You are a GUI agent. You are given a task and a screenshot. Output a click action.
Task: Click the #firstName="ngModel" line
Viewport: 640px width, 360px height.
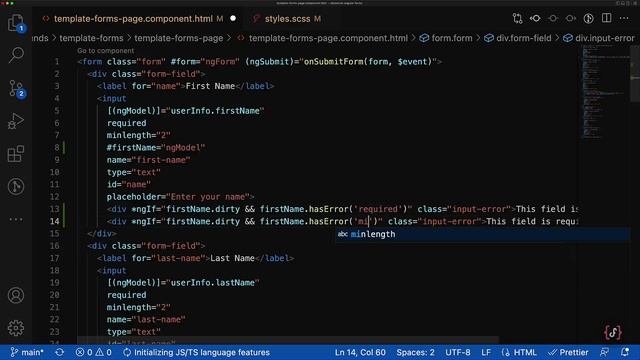(156, 147)
